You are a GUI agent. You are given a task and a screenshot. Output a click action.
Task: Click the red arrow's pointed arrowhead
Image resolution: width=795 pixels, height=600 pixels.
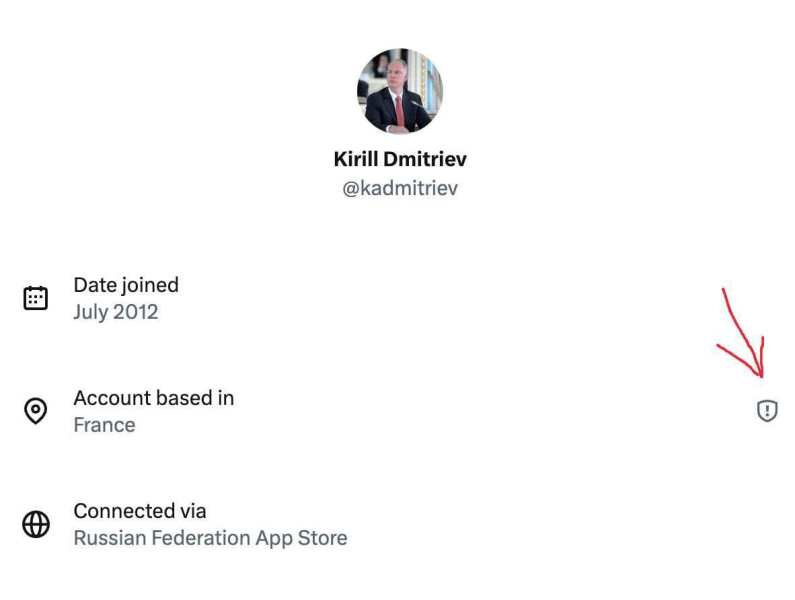tap(762, 373)
